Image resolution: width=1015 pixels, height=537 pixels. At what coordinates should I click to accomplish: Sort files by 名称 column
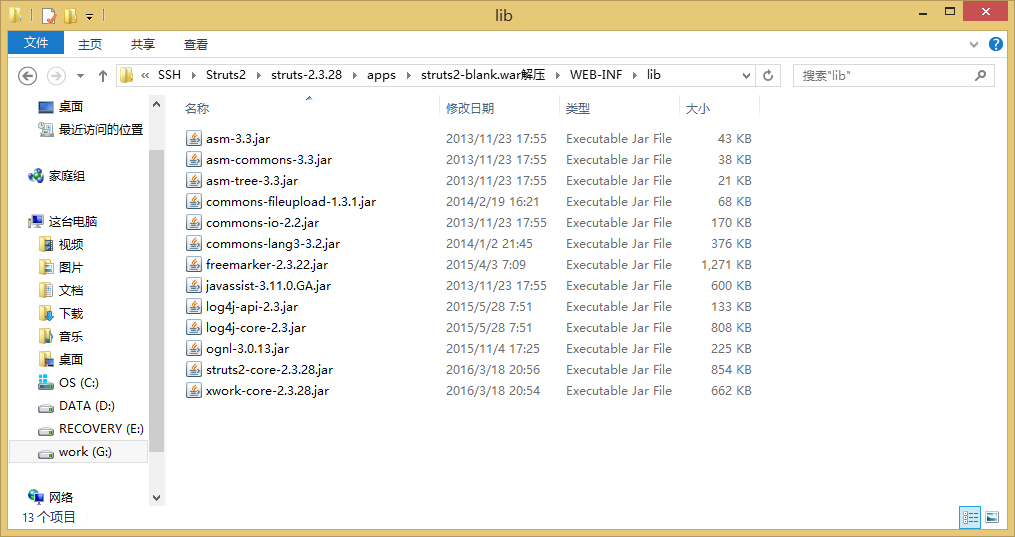coord(197,109)
